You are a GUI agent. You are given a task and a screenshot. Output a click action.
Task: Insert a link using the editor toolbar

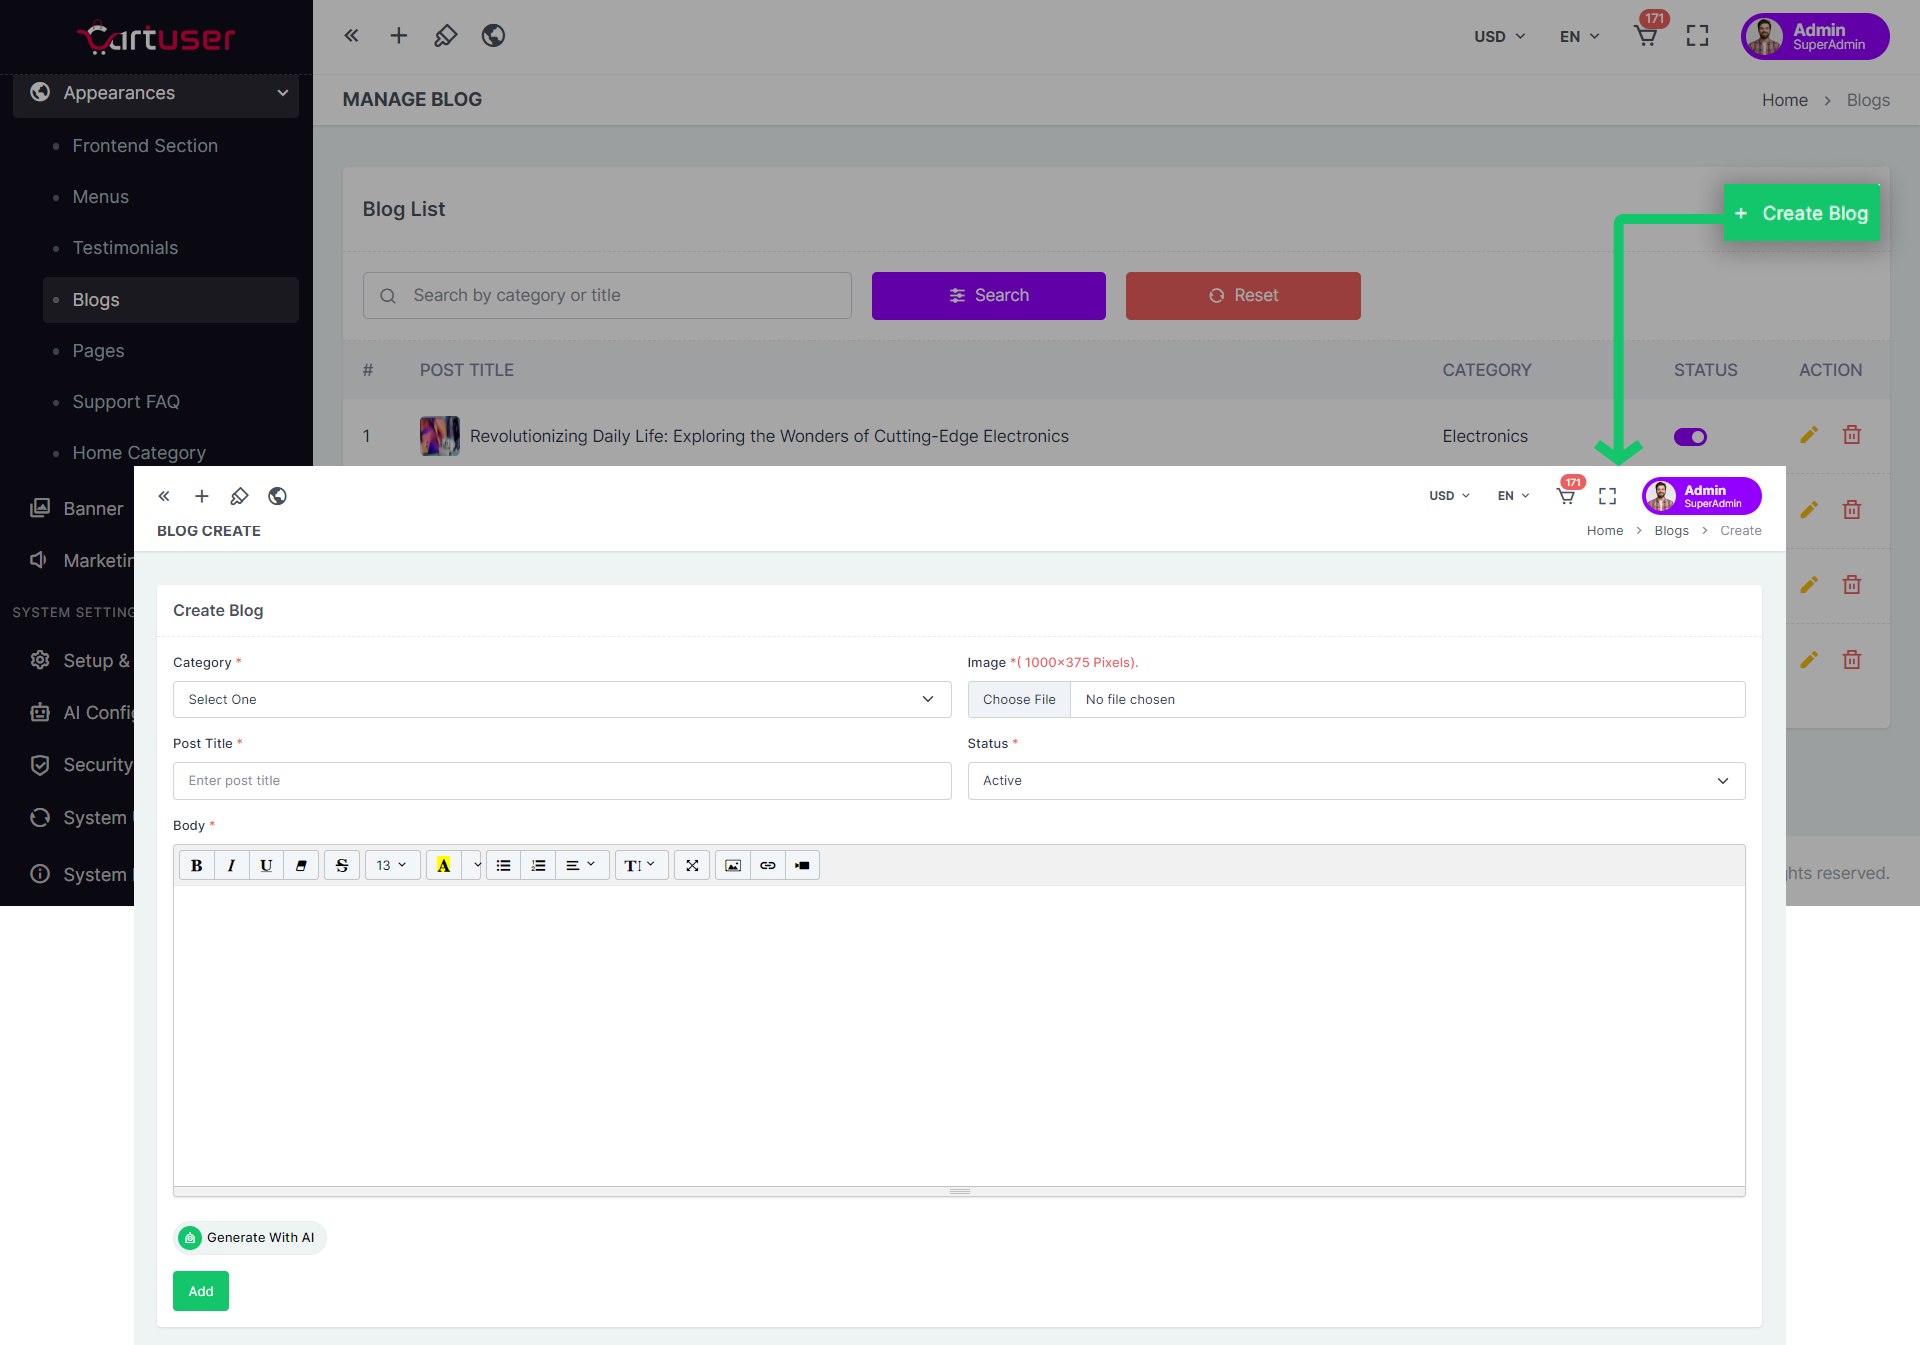[x=768, y=865]
